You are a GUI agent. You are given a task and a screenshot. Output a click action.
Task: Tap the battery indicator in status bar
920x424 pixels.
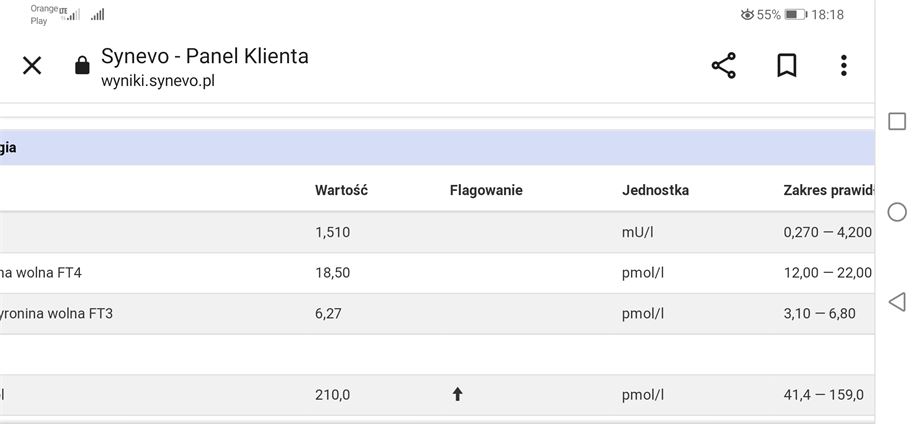coord(796,15)
